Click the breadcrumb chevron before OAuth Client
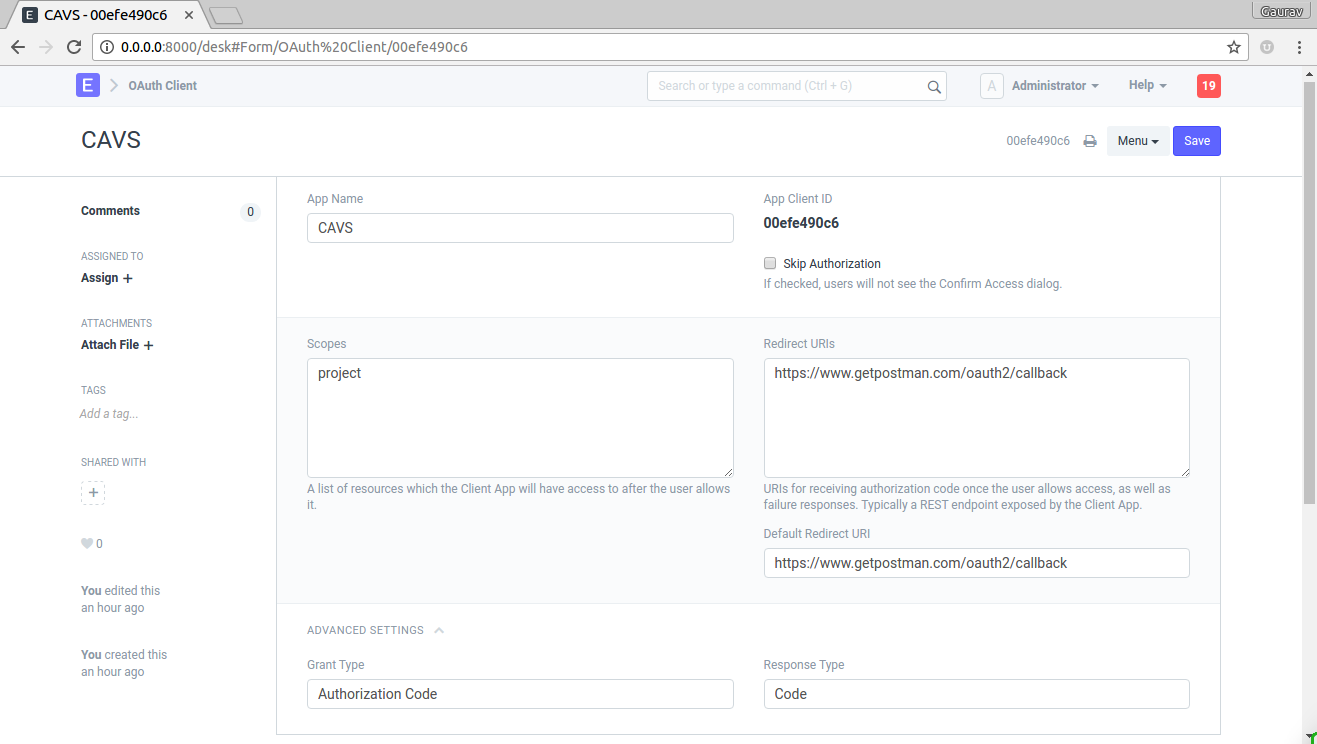This screenshot has height=744, width=1317. (x=114, y=85)
